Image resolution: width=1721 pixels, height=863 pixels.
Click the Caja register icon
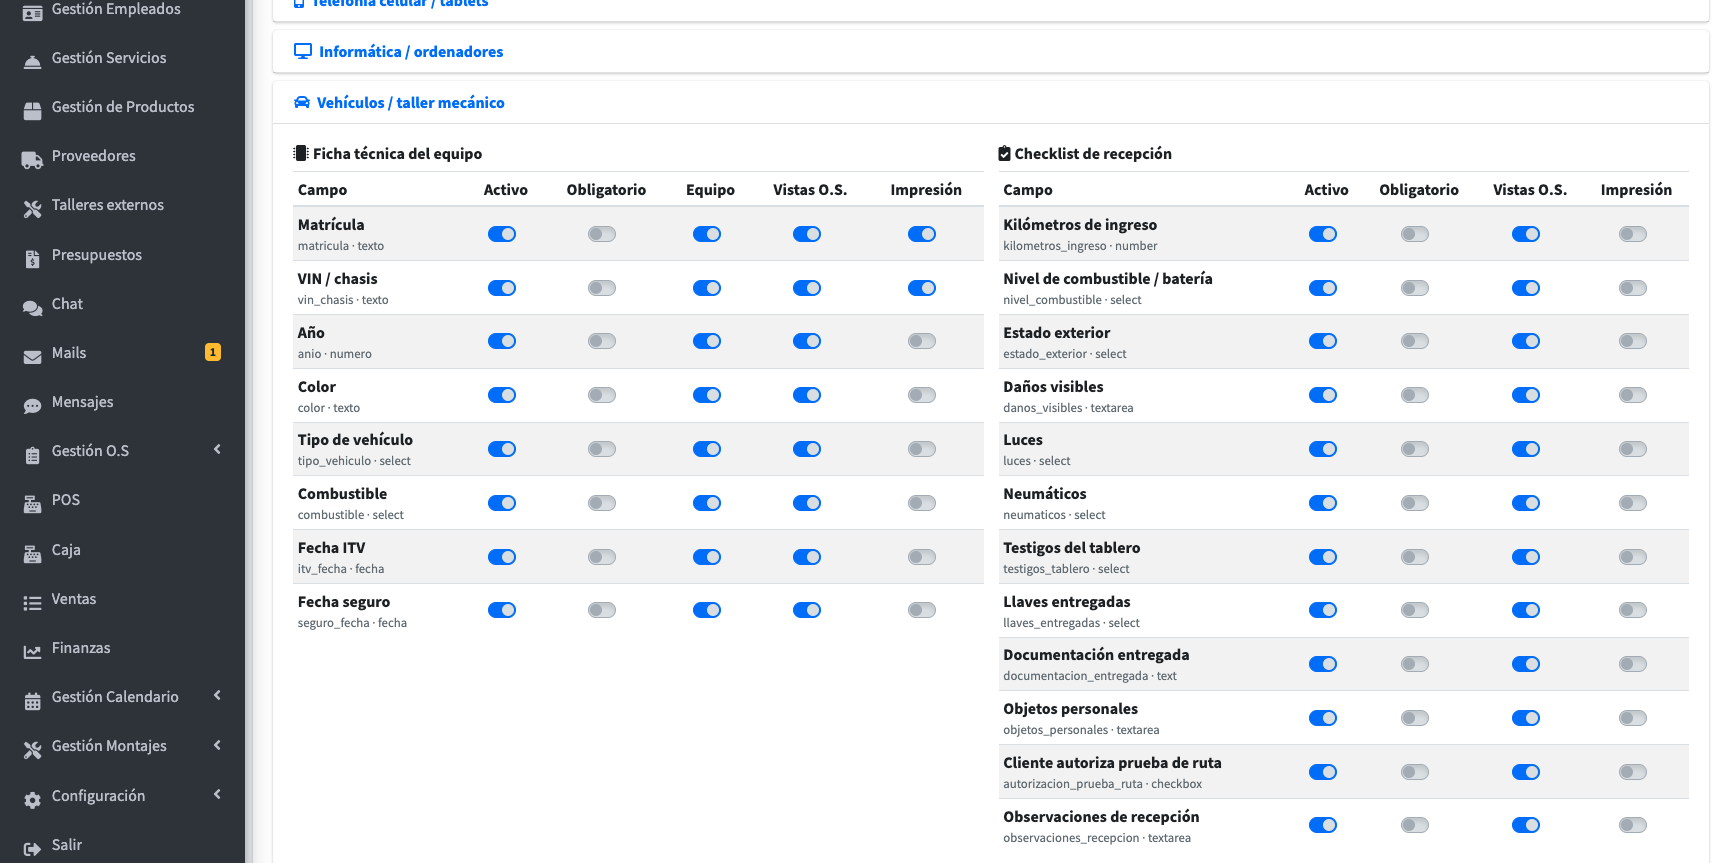click(x=32, y=554)
